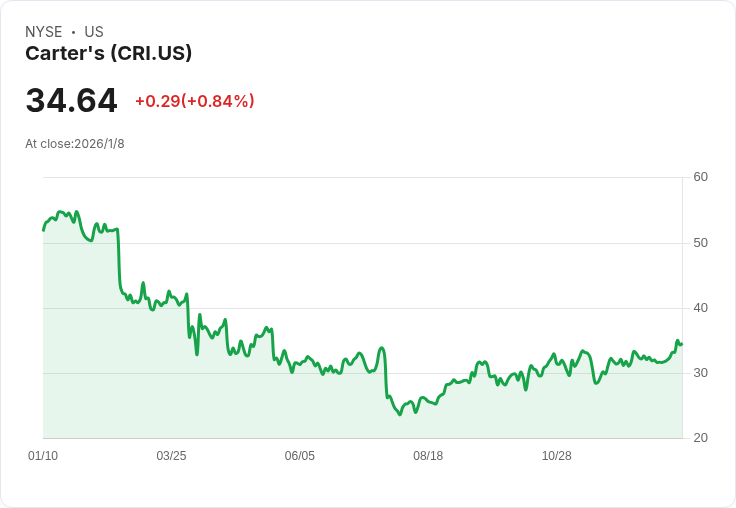This screenshot has width=736, height=508.
Task: Click the 60 value on price axis
Action: [x=700, y=177]
